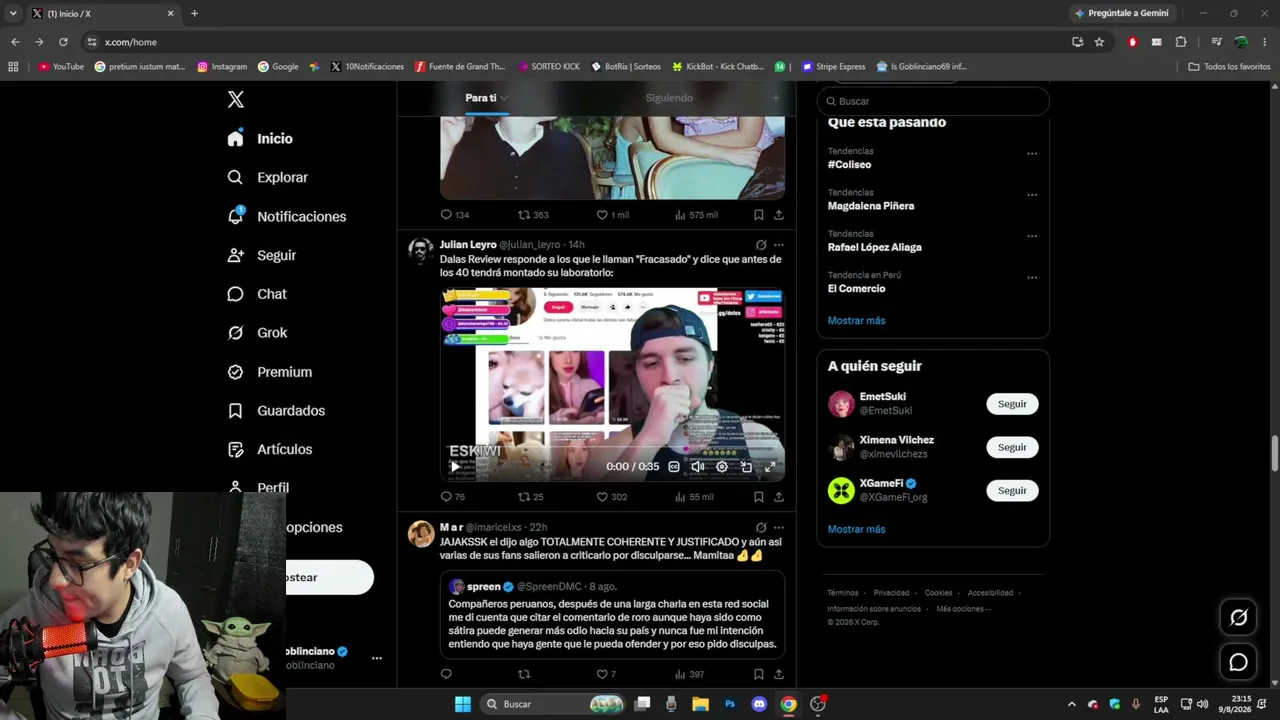Click the Artículos icon in sidebar
Viewport: 1280px width, 720px height.
tap(235, 449)
